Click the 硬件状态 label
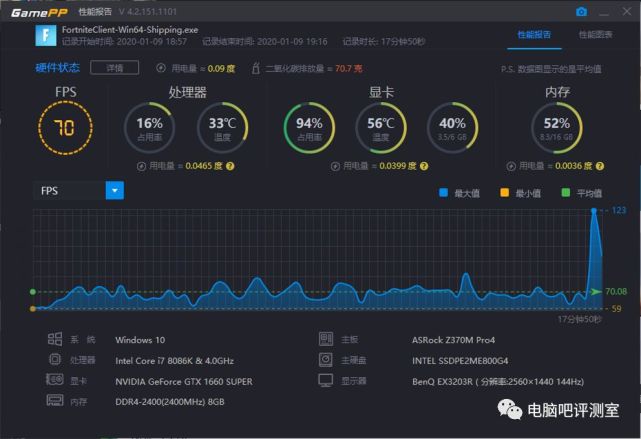Screen dimensions: 641x439 click(x=58, y=68)
